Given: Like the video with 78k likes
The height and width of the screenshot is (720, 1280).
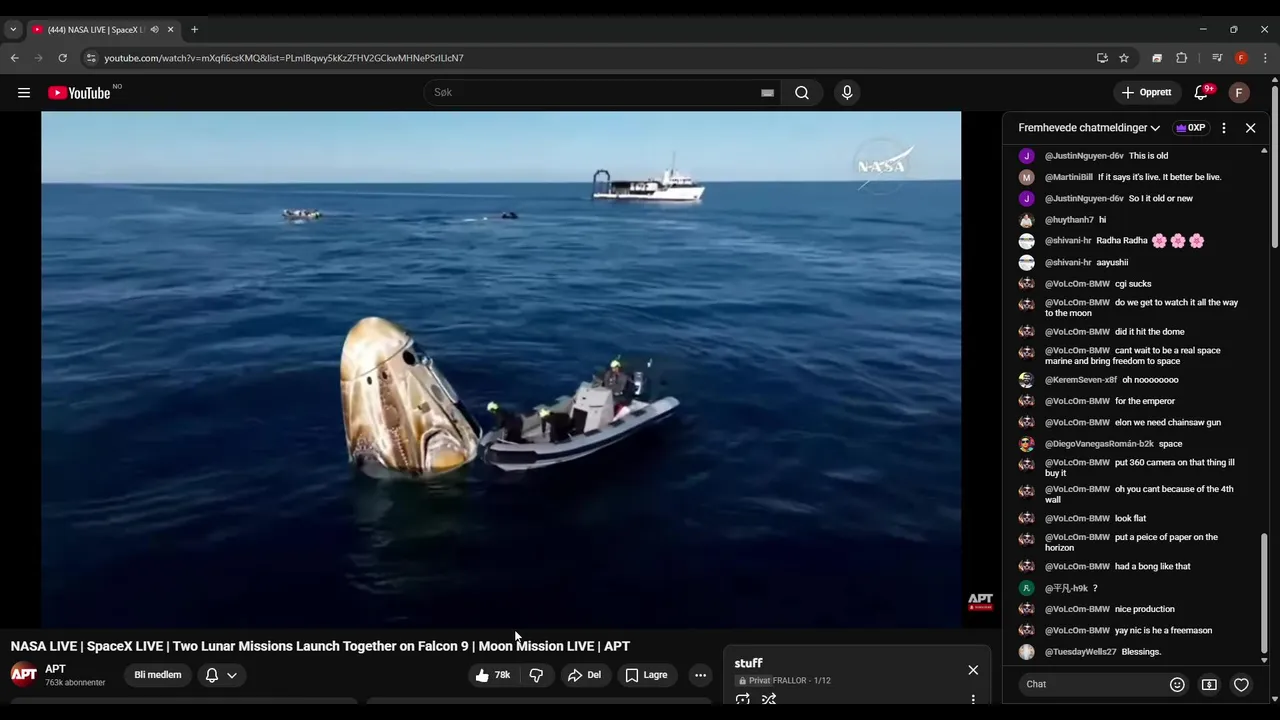Looking at the screenshot, I should 493,675.
